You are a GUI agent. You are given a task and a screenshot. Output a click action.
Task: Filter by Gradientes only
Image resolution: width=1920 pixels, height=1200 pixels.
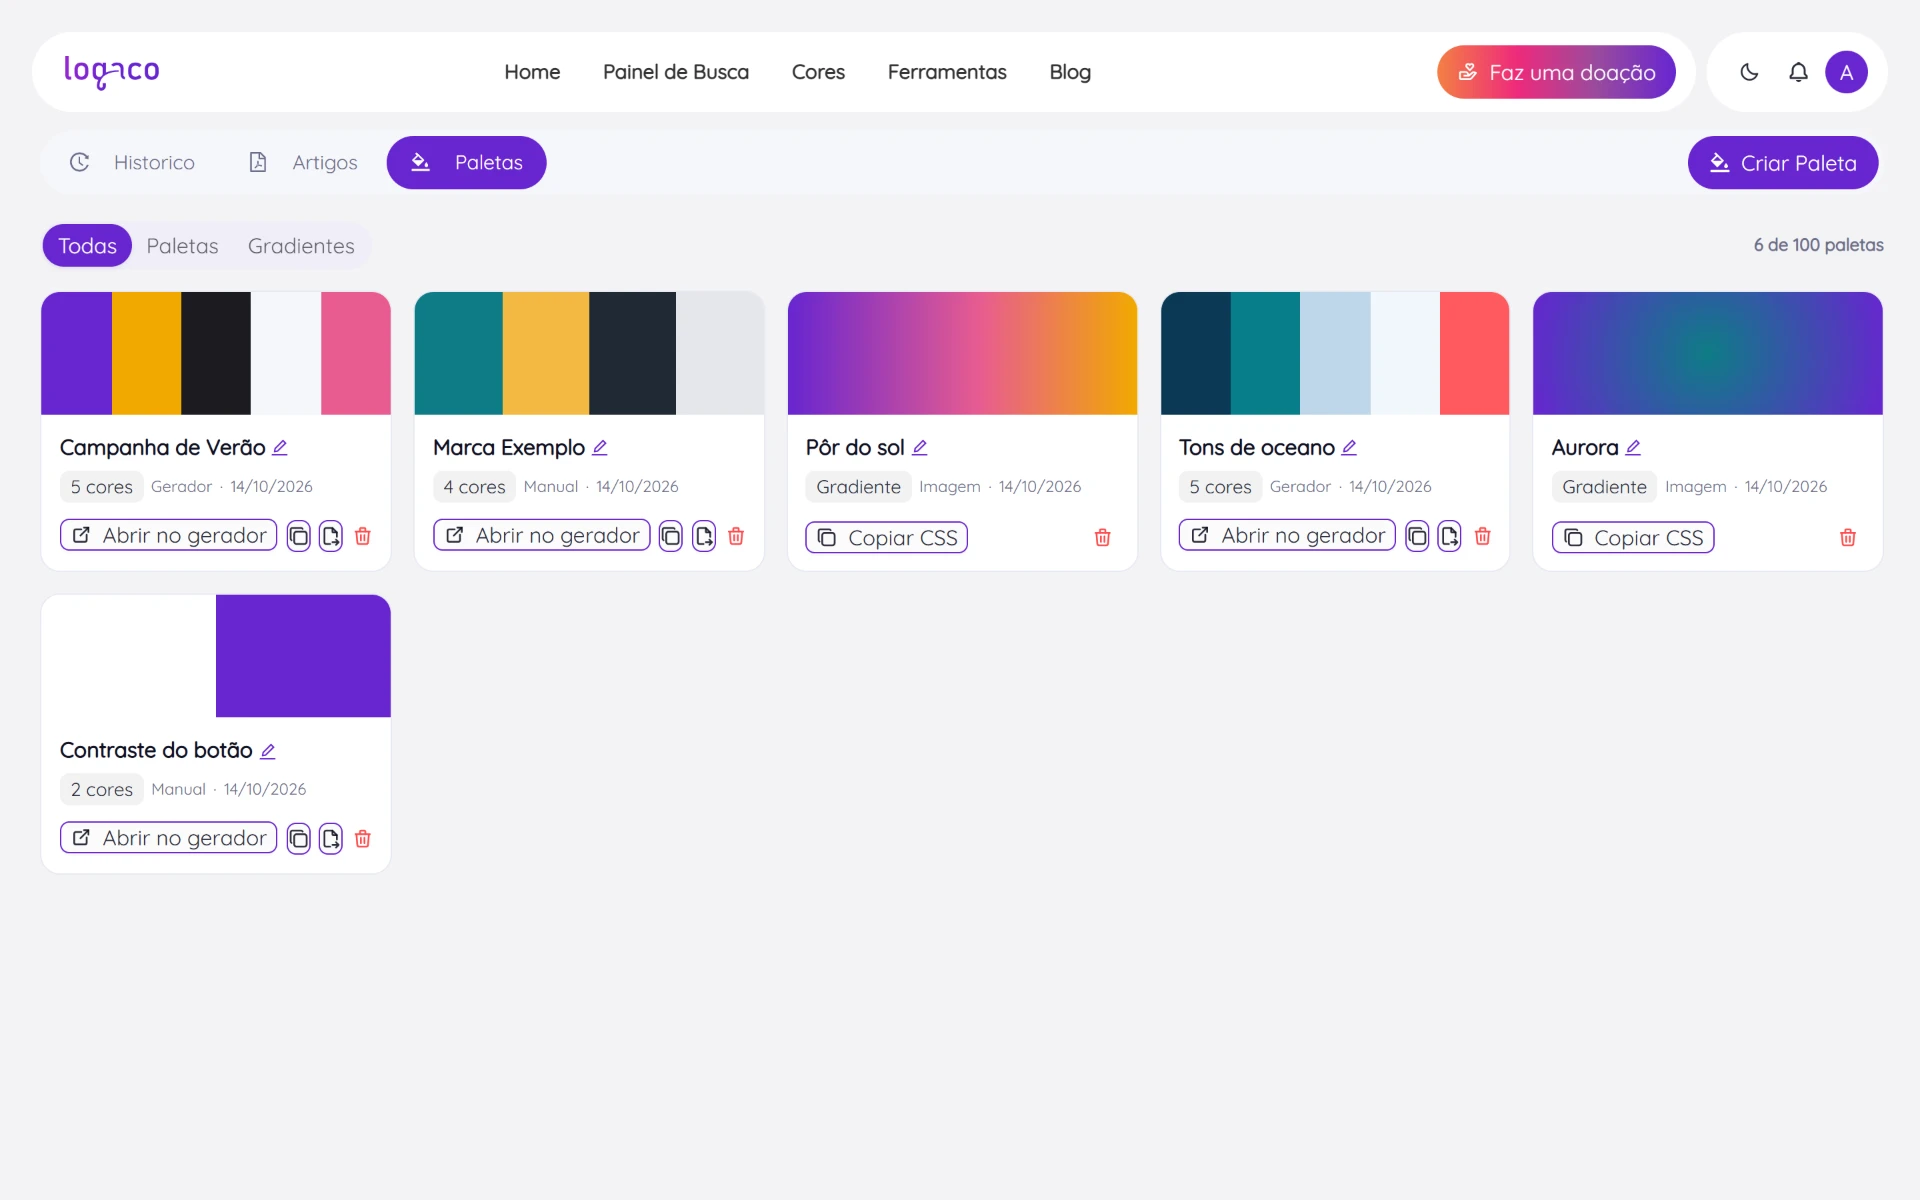tap(301, 246)
